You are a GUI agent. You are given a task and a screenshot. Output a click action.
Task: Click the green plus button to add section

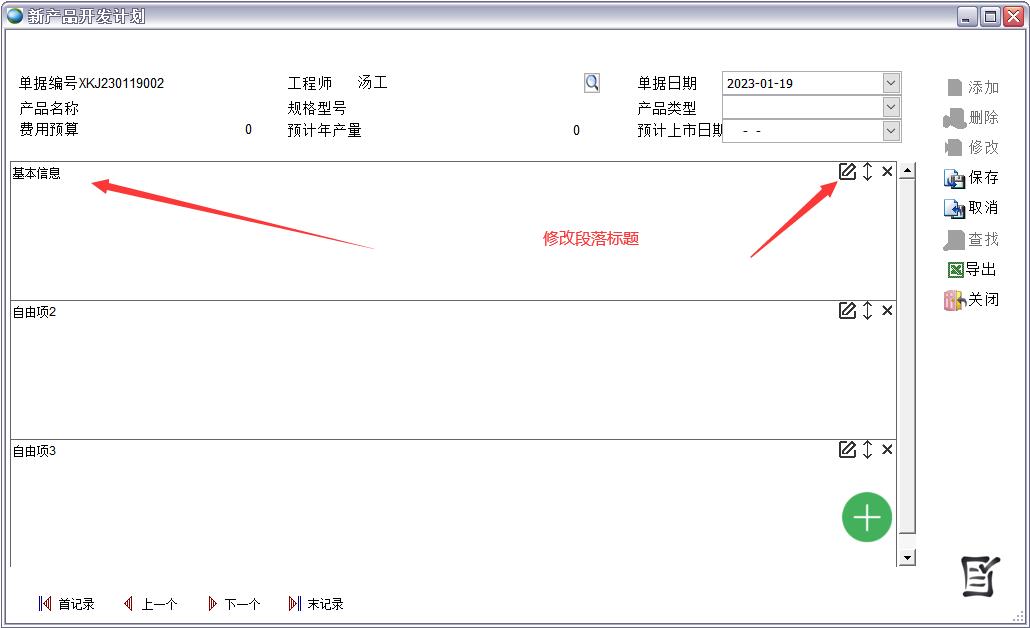pyautogui.click(x=866, y=518)
